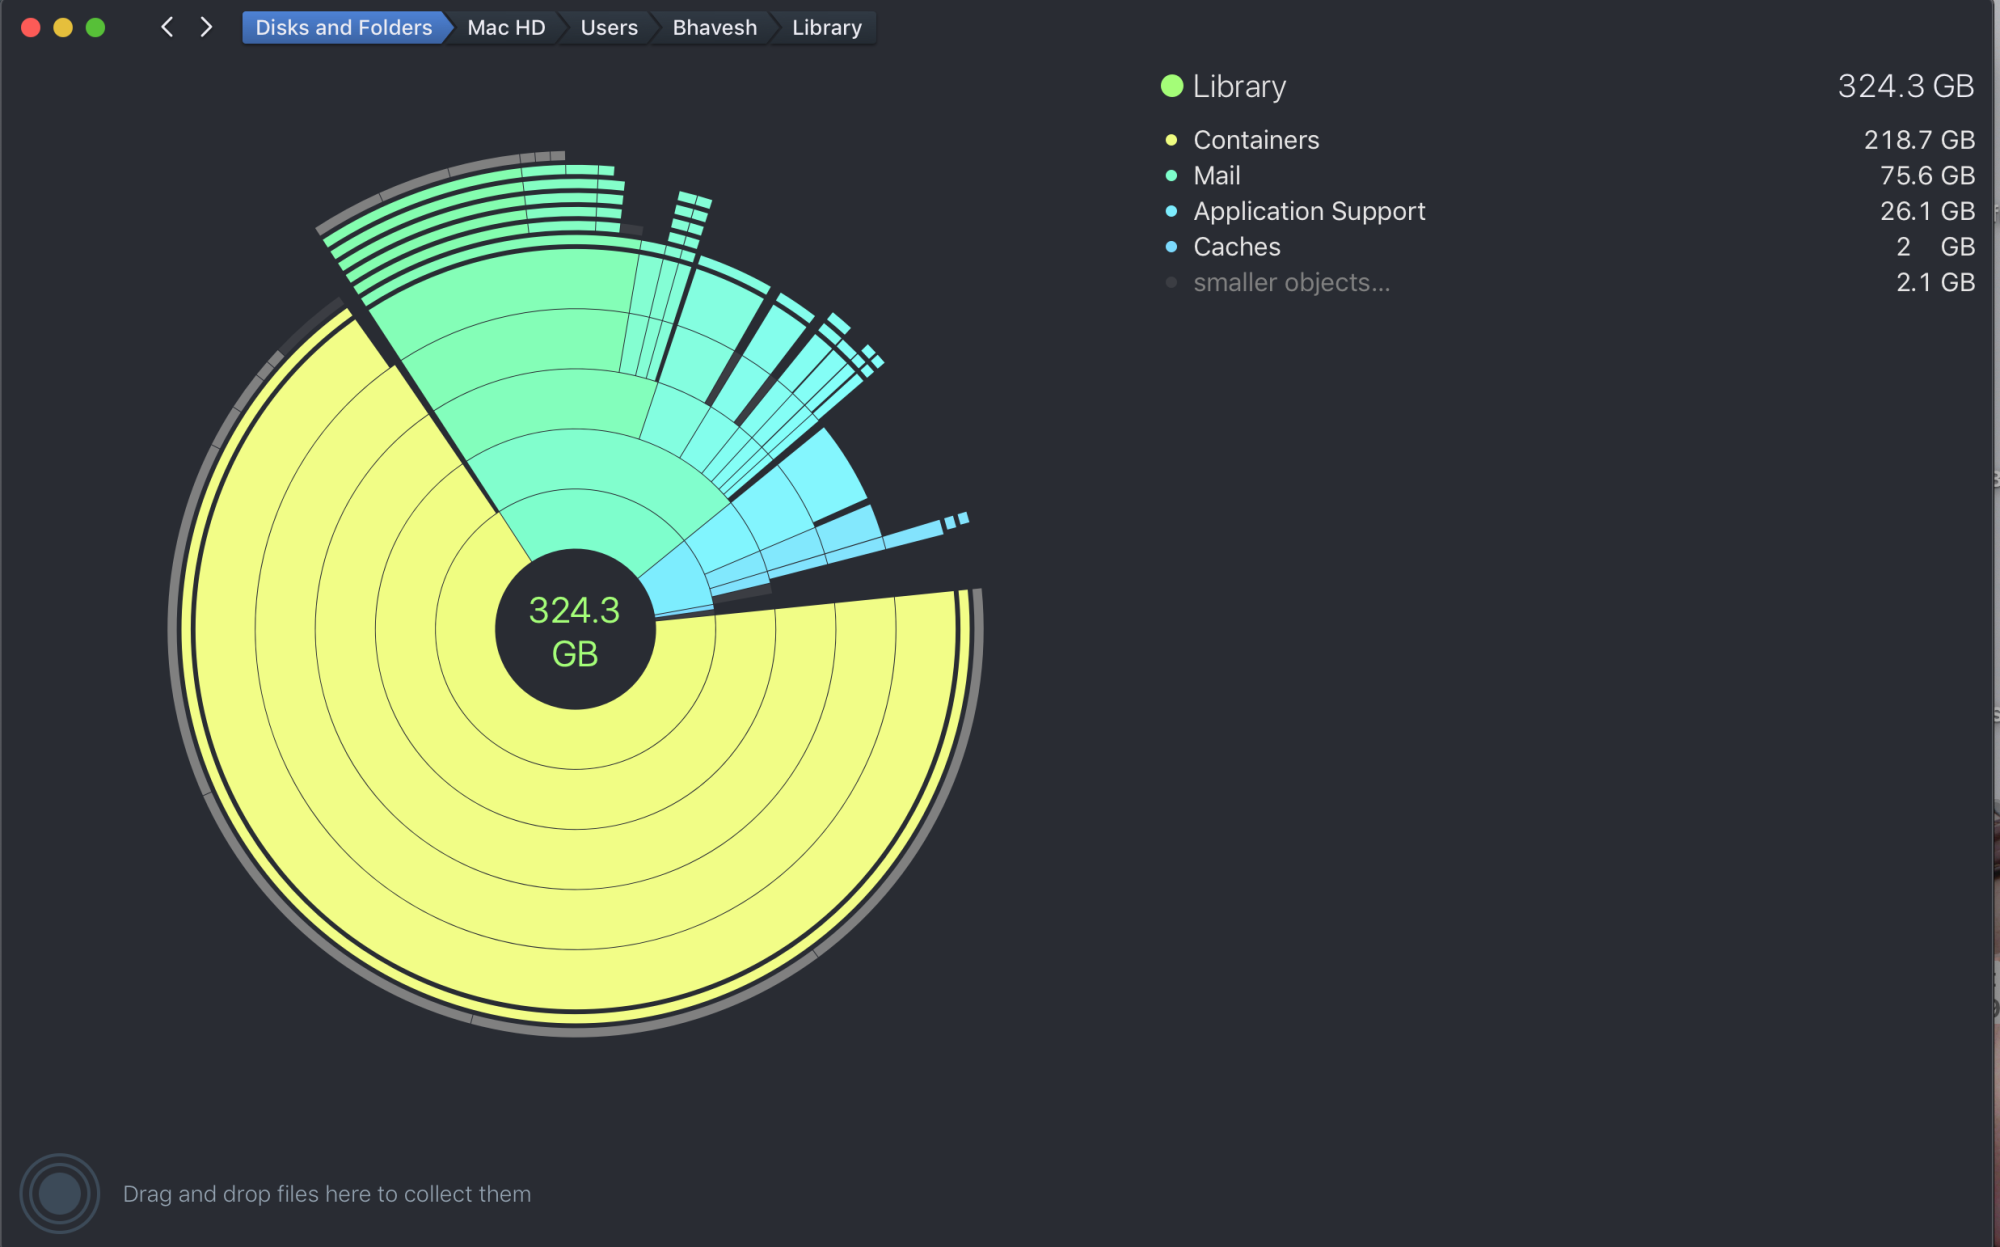This screenshot has height=1247, width=2000.
Task: Click the forward navigation arrow
Action: (x=206, y=27)
